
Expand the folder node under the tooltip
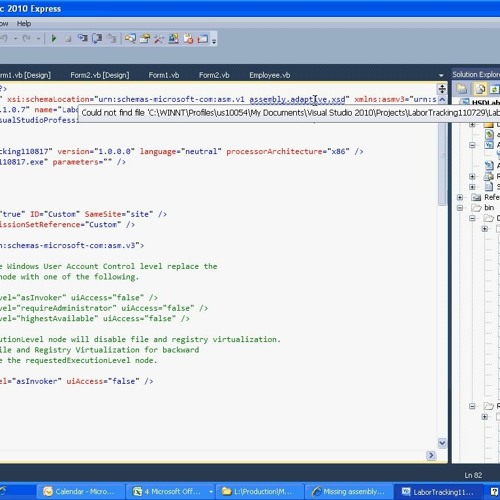472,125
